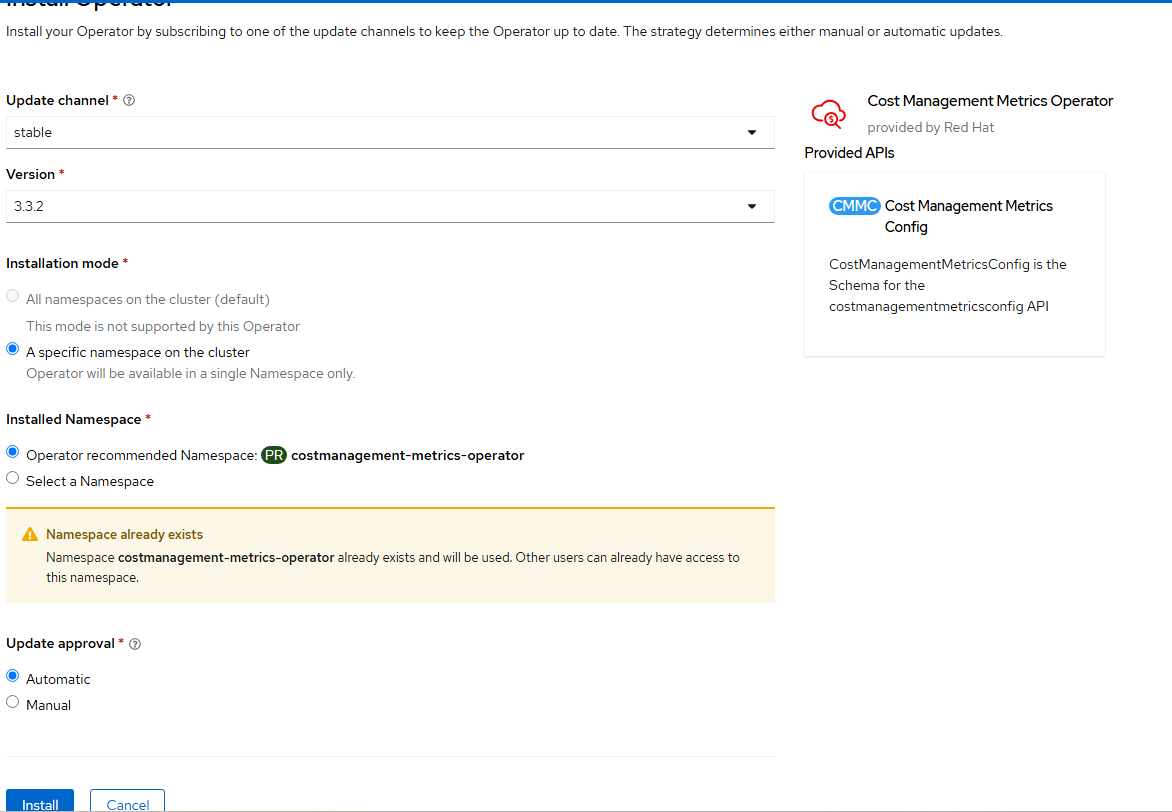Screen dimensions: 1172x812
Task: Set Update approval to Automatic
Action: [13, 676]
